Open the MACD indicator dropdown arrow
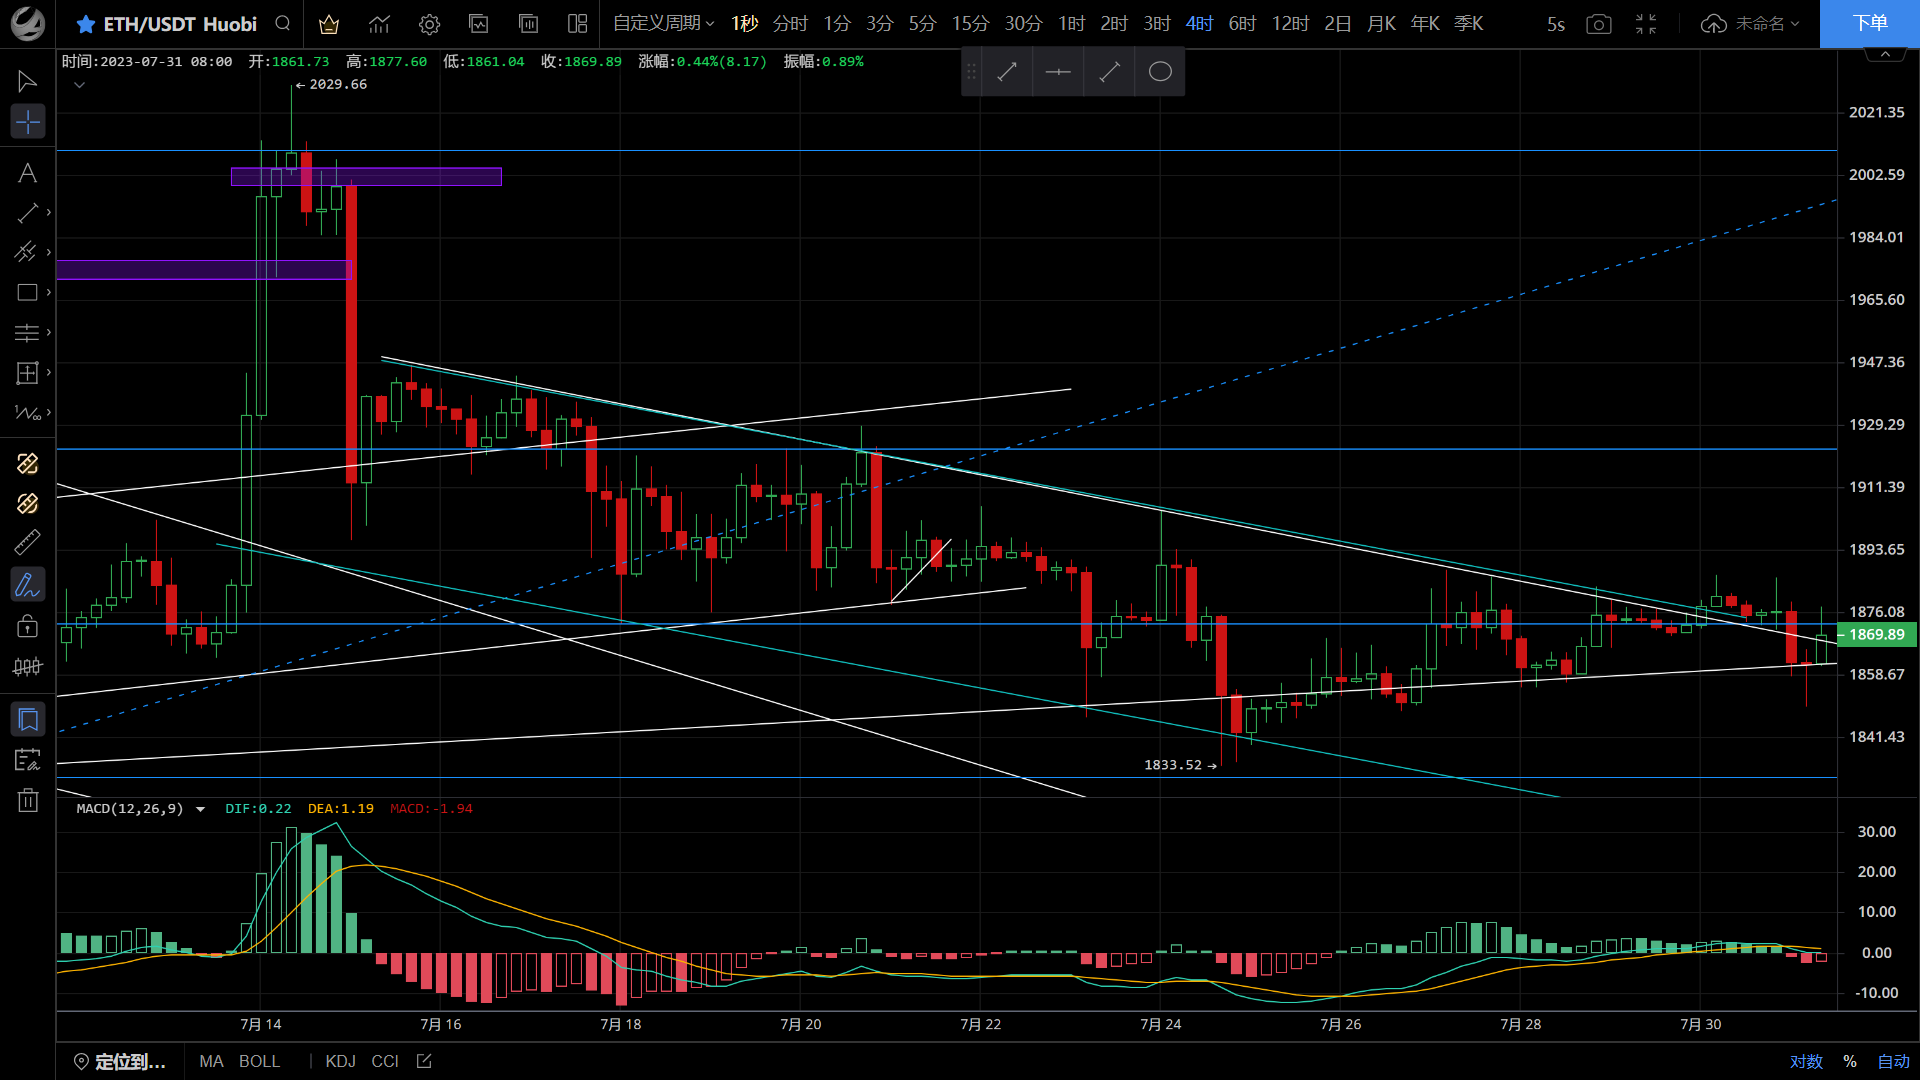 coord(200,809)
